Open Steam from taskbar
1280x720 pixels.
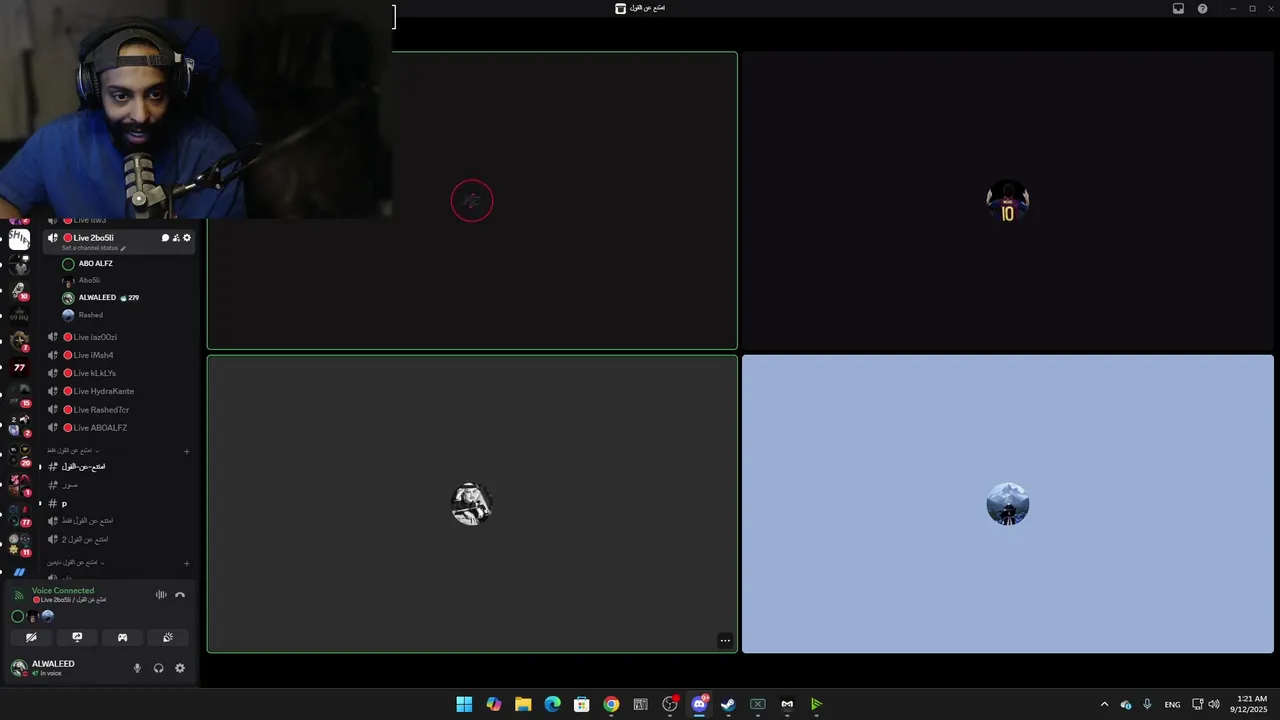click(x=728, y=704)
